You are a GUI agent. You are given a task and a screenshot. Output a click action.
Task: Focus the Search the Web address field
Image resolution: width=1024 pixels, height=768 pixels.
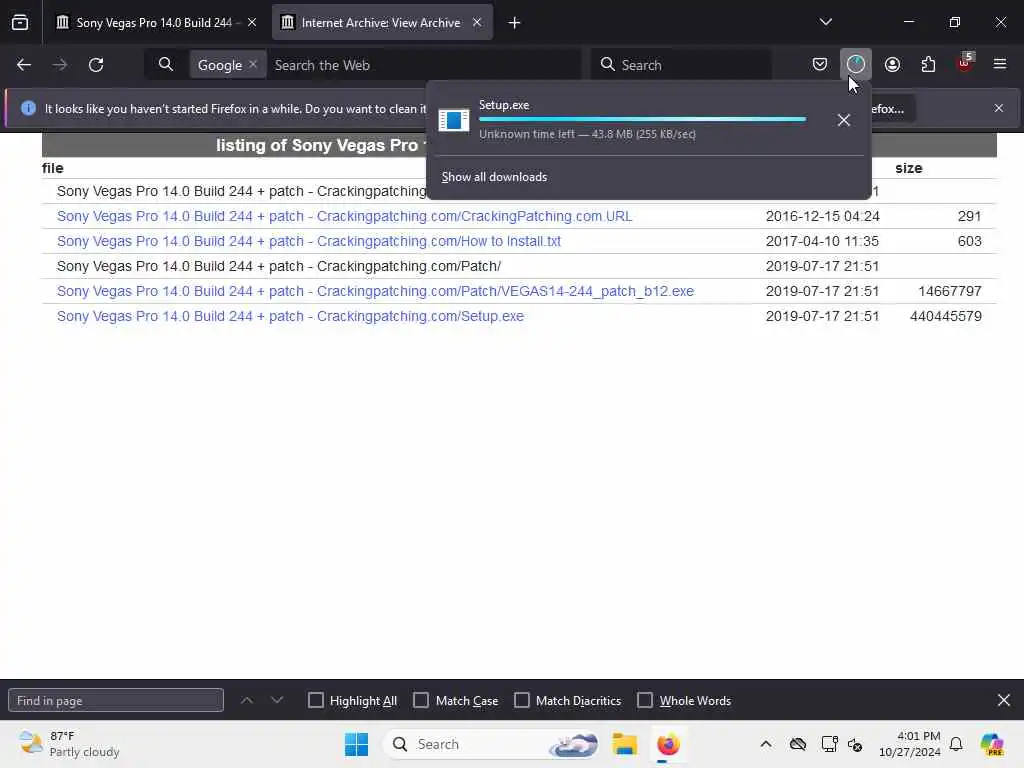pyautogui.click(x=424, y=65)
